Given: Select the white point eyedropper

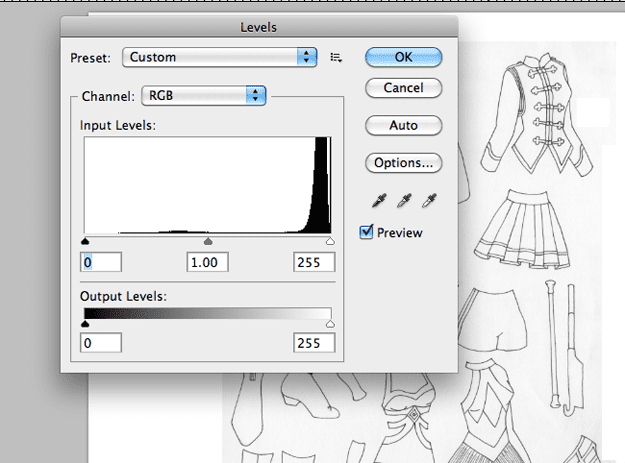Looking at the screenshot, I should [429, 200].
